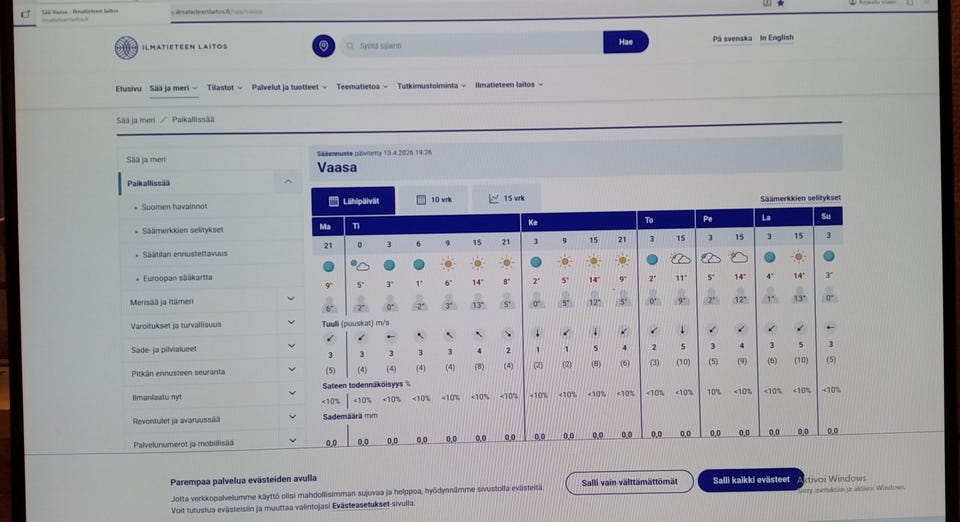Open the Evästeasetukset link

pyautogui.click(x=360, y=505)
